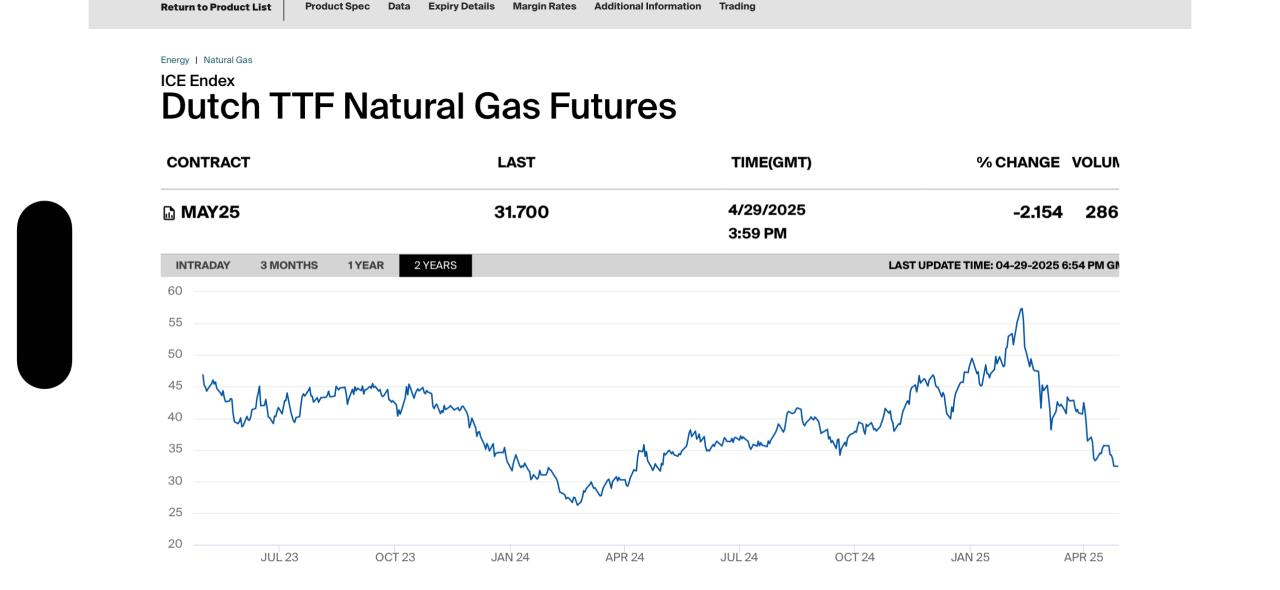The image size is (1280, 590).
Task: Open the Expiry Details tab
Action: point(461,6)
